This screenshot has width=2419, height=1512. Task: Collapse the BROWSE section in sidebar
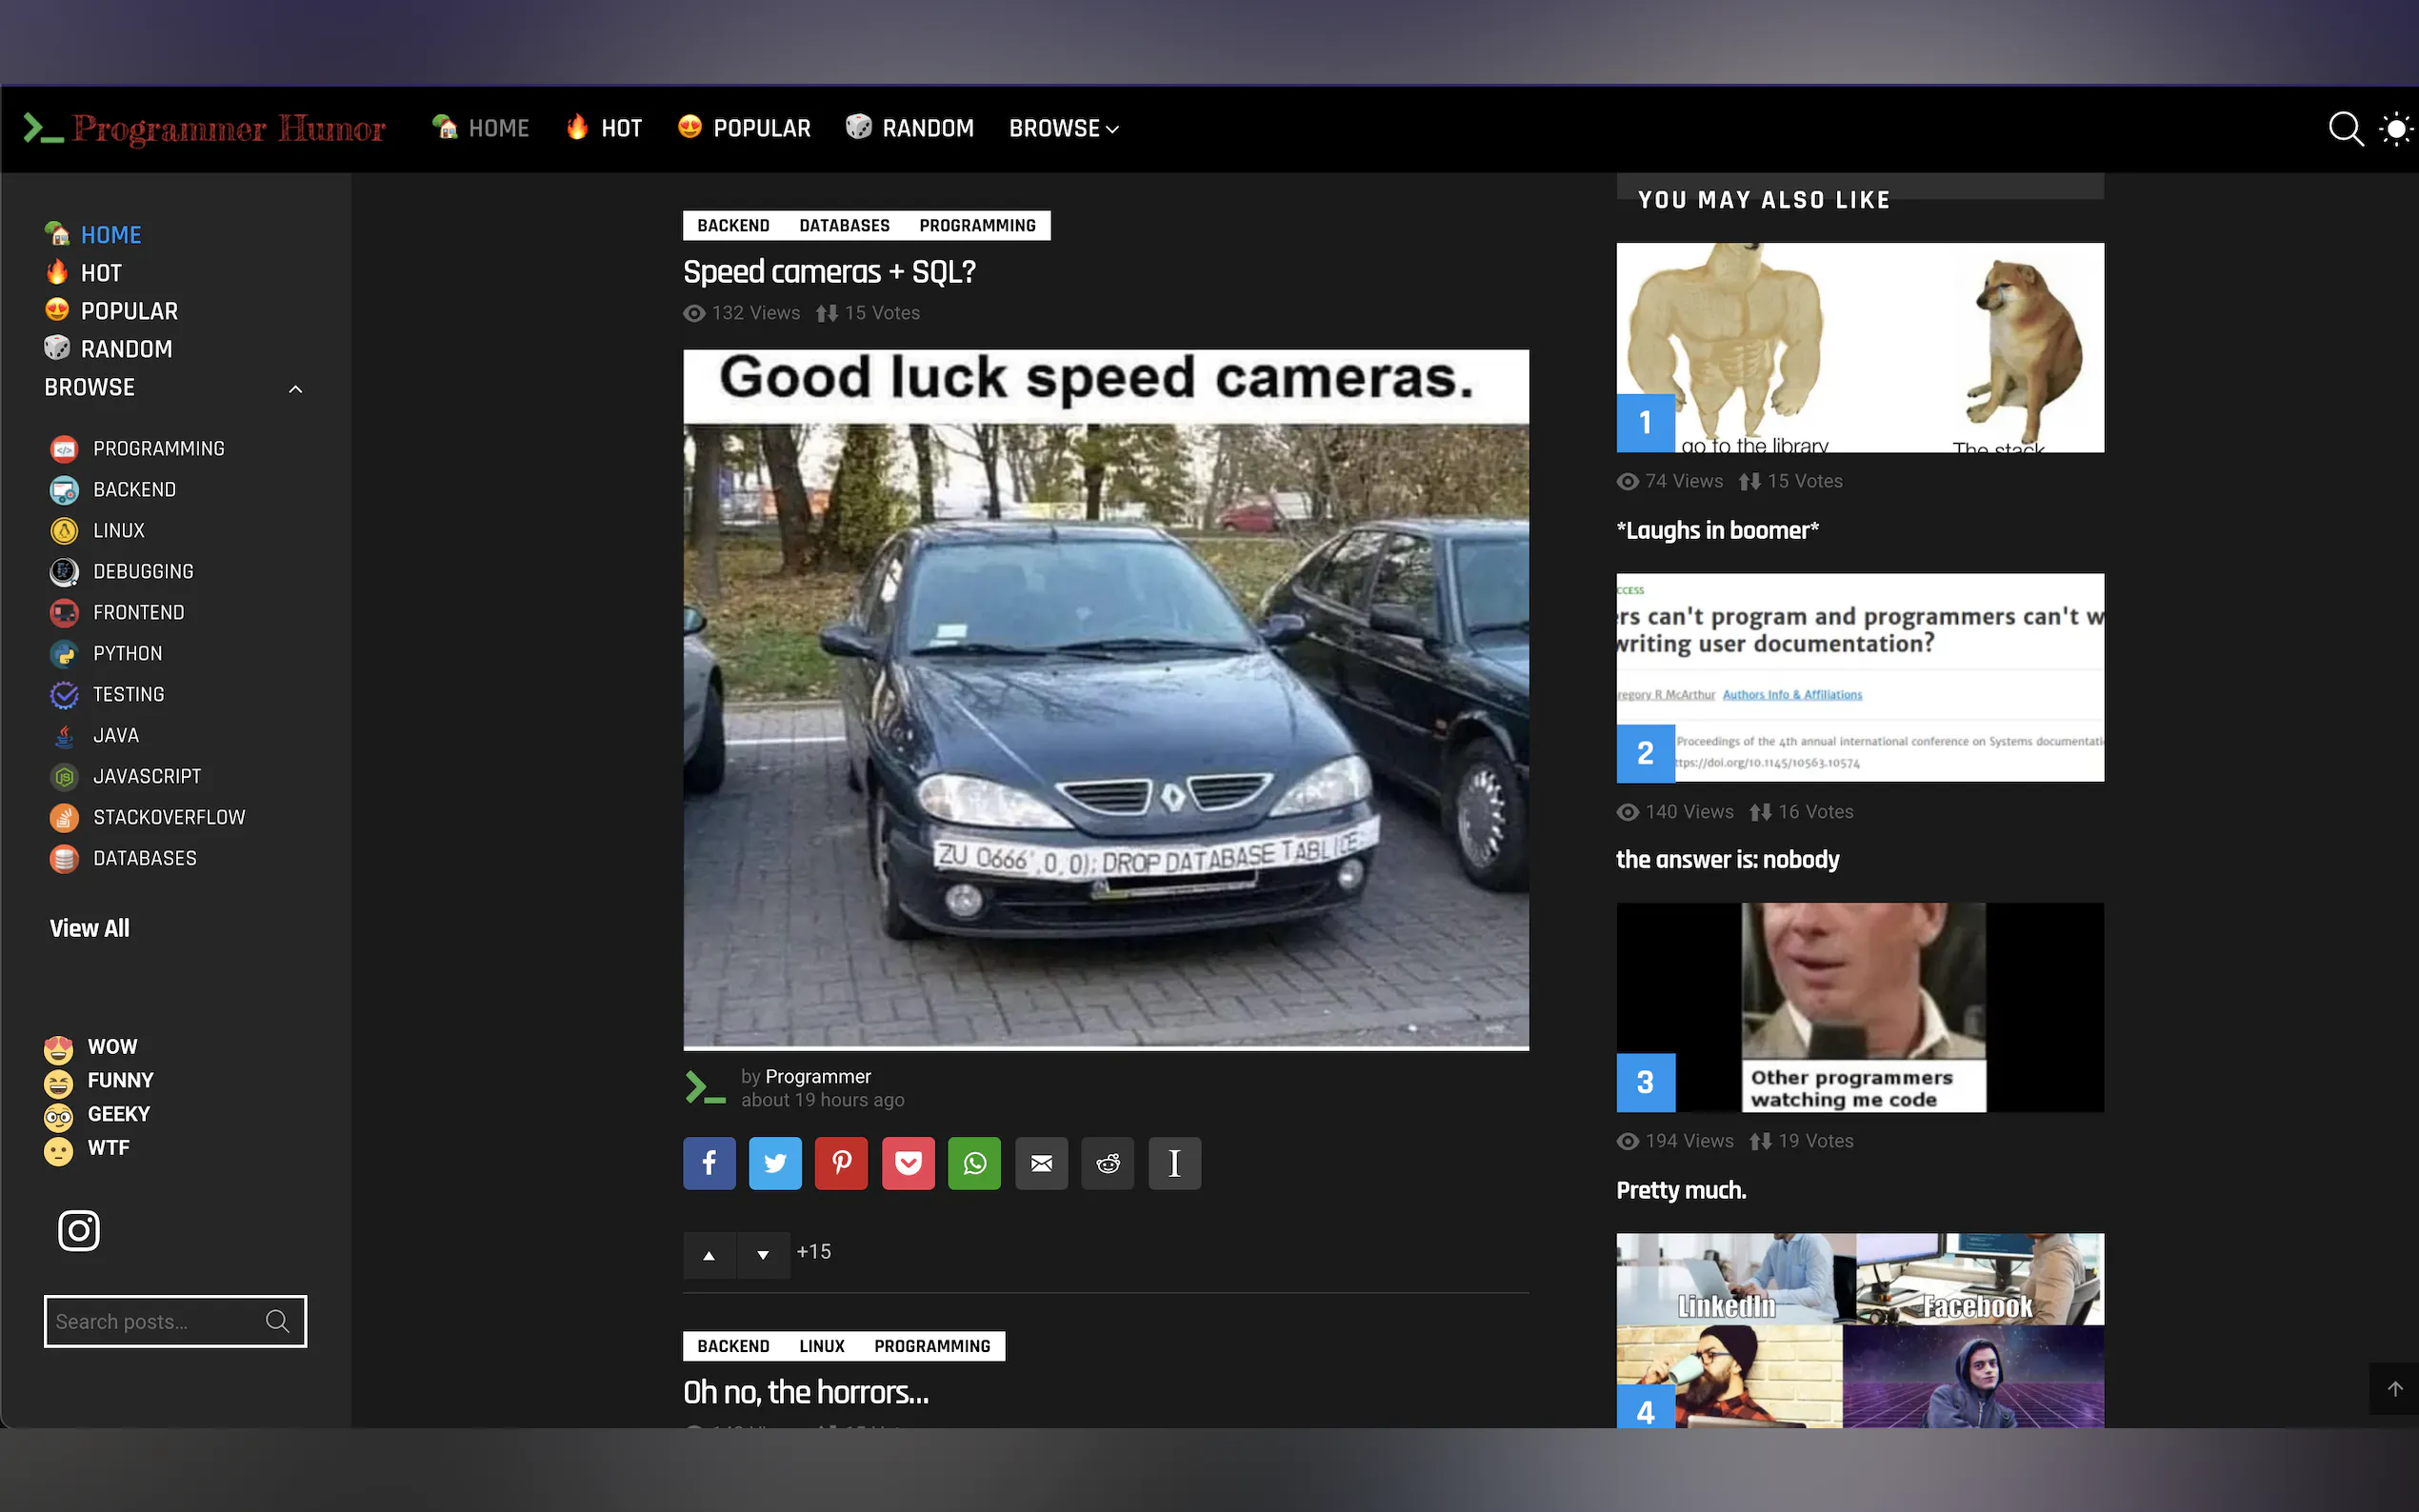[295, 389]
